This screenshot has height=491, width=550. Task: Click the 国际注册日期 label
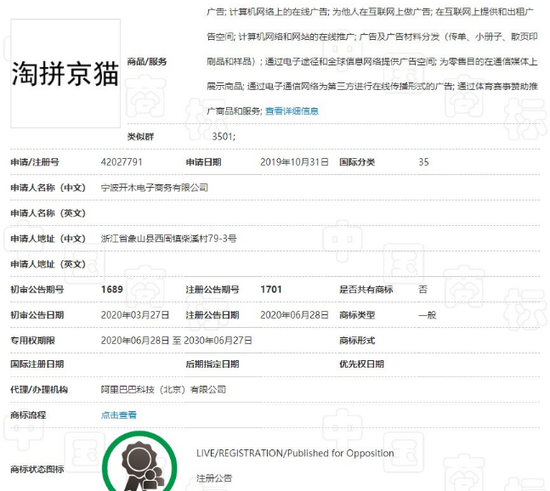pyautogui.click(x=37, y=364)
